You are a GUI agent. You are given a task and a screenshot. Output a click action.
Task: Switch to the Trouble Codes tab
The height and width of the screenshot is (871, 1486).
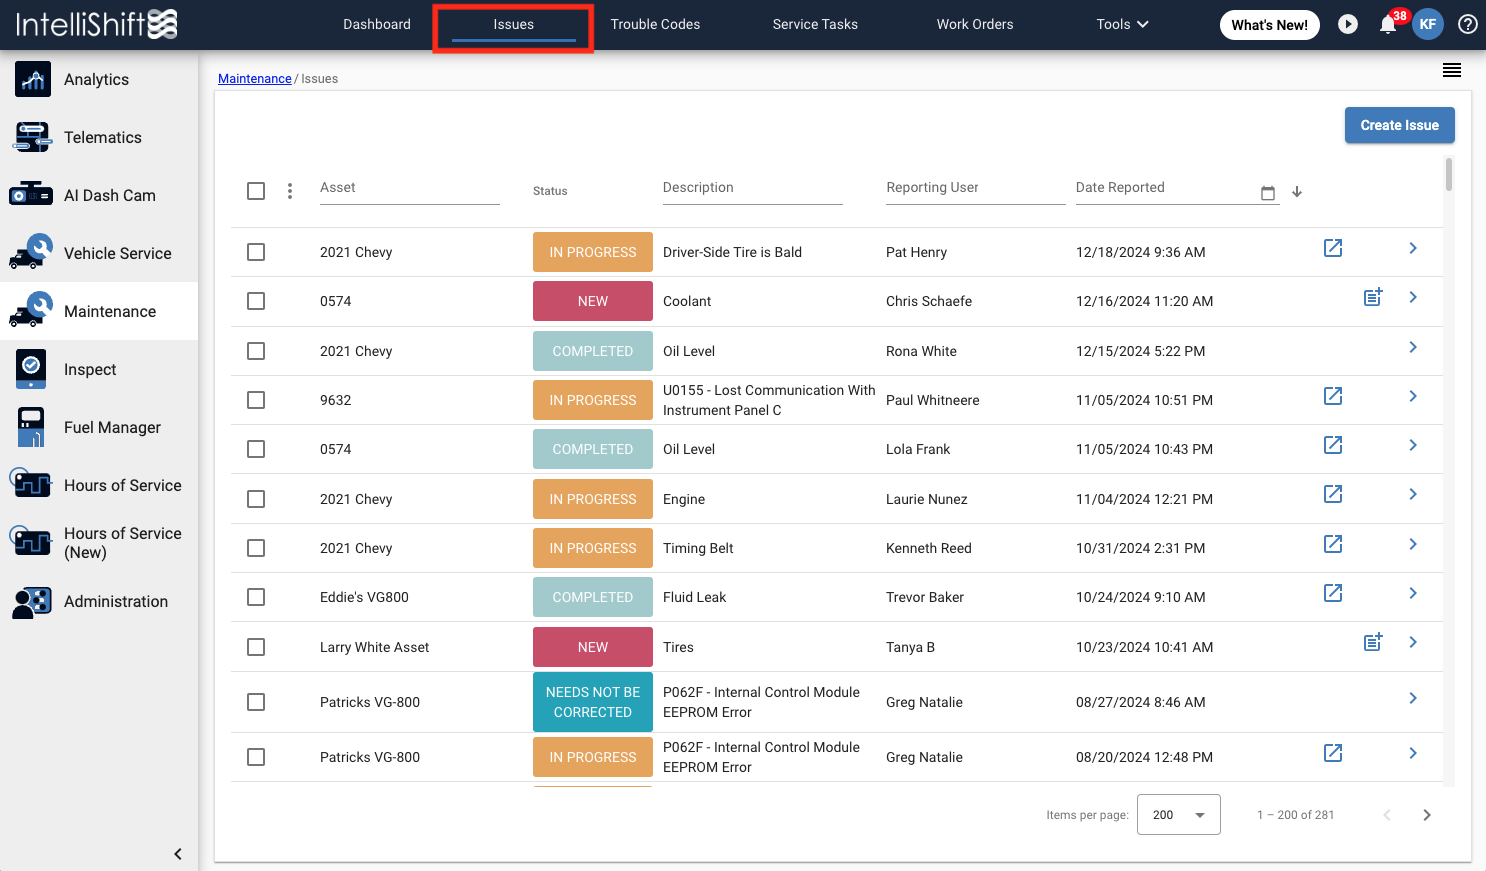[655, 24]
